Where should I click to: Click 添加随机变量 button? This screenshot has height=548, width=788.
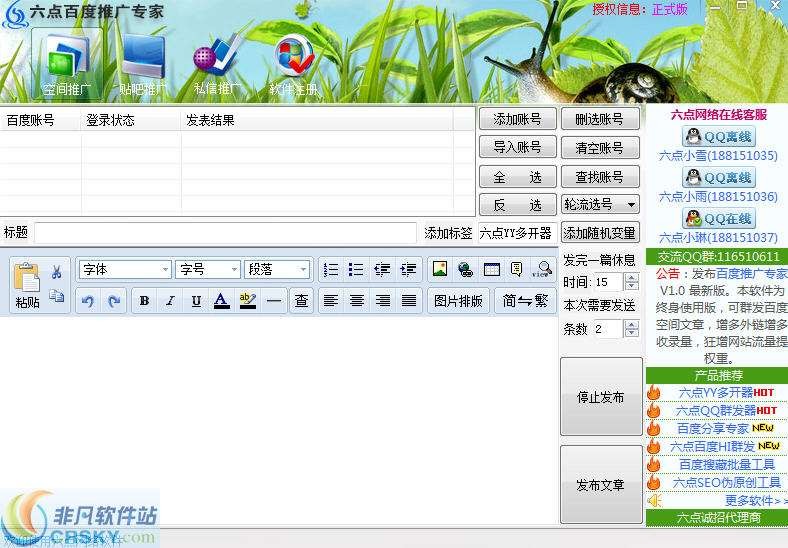pos(600,233)
